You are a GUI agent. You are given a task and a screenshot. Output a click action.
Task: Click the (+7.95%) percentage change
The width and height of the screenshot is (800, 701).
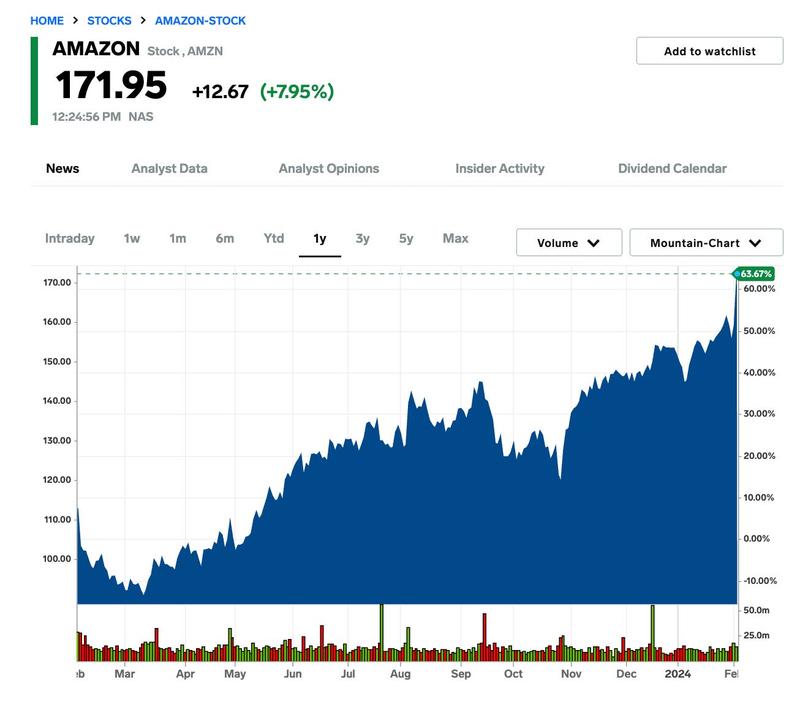[297, 92]
